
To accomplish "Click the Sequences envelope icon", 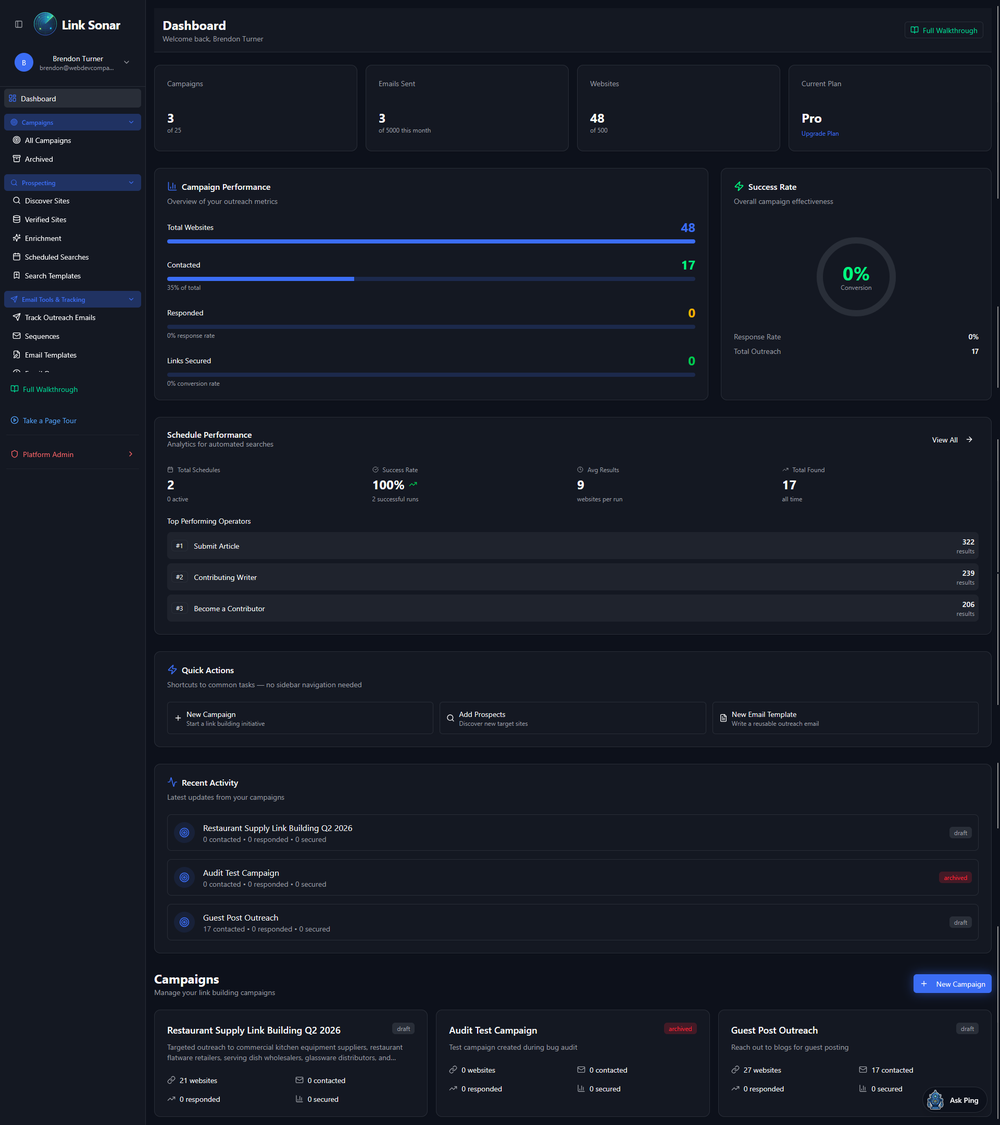I will (16, 336).
